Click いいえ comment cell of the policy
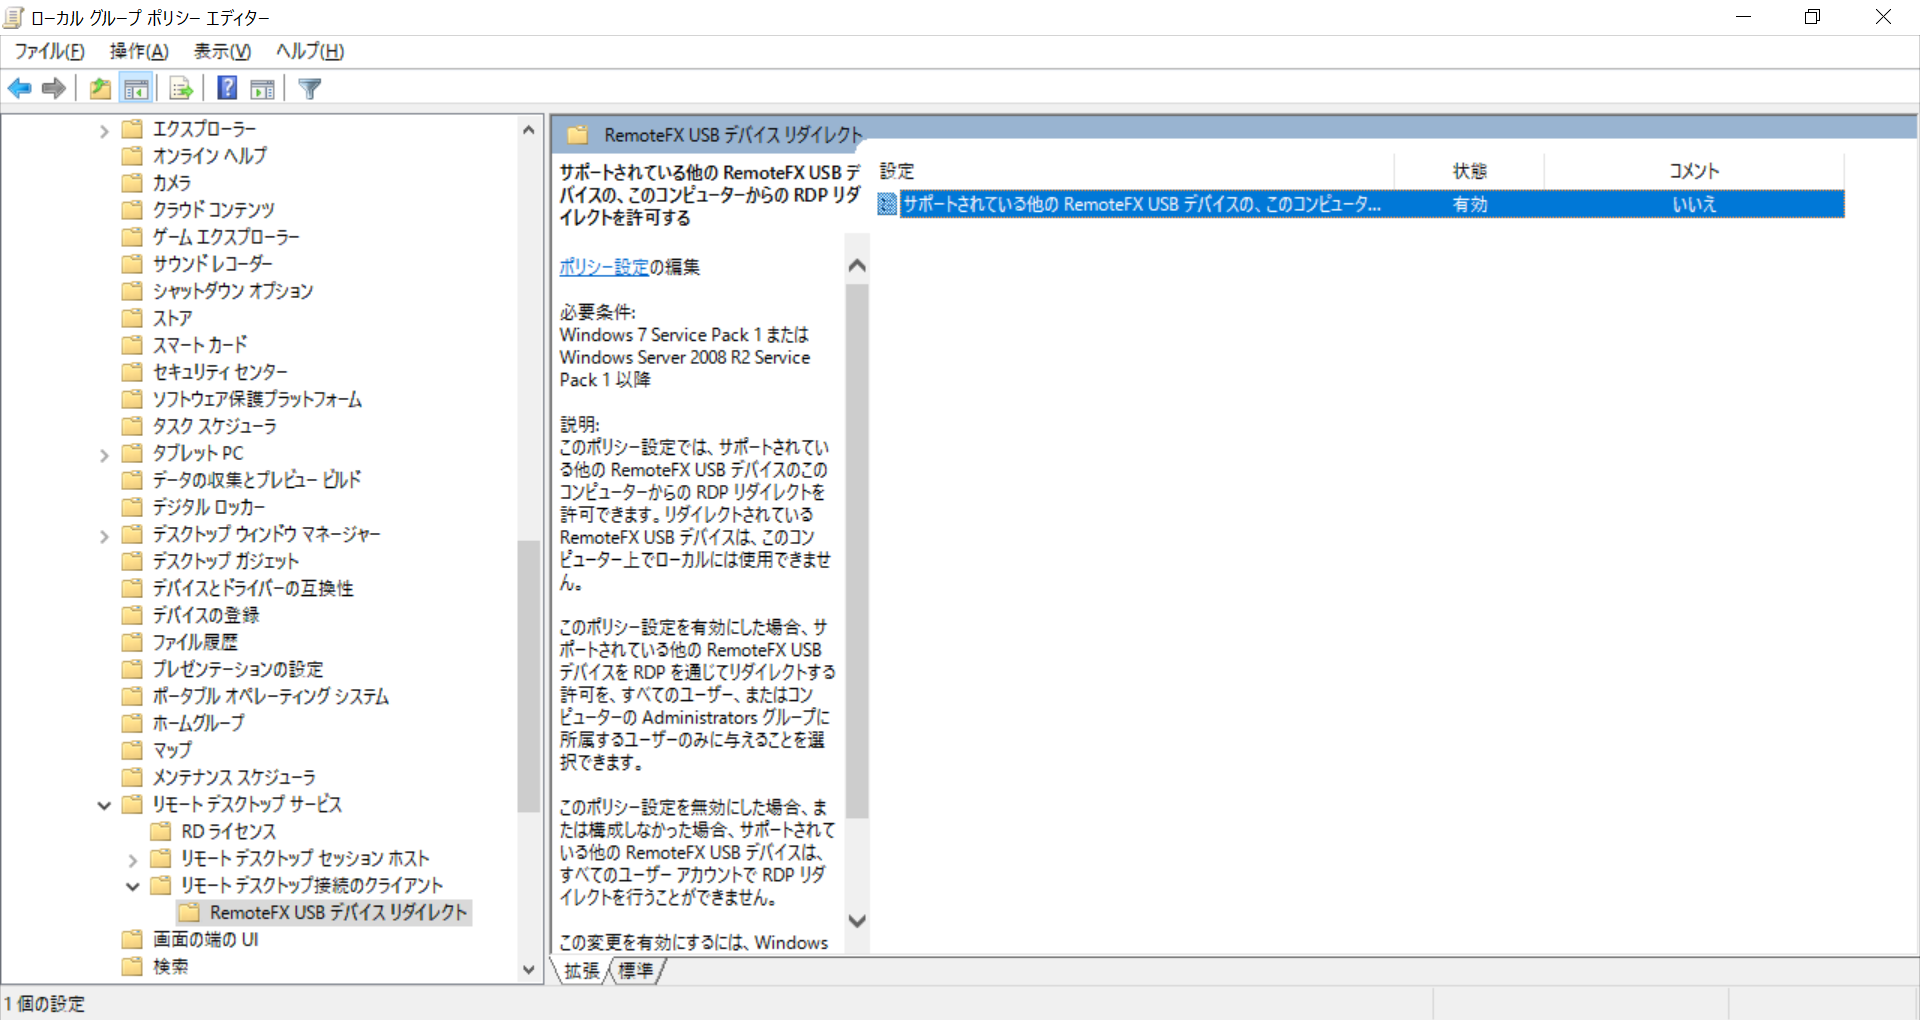Viewport: 1920px width, 1020px height. 1694,204
